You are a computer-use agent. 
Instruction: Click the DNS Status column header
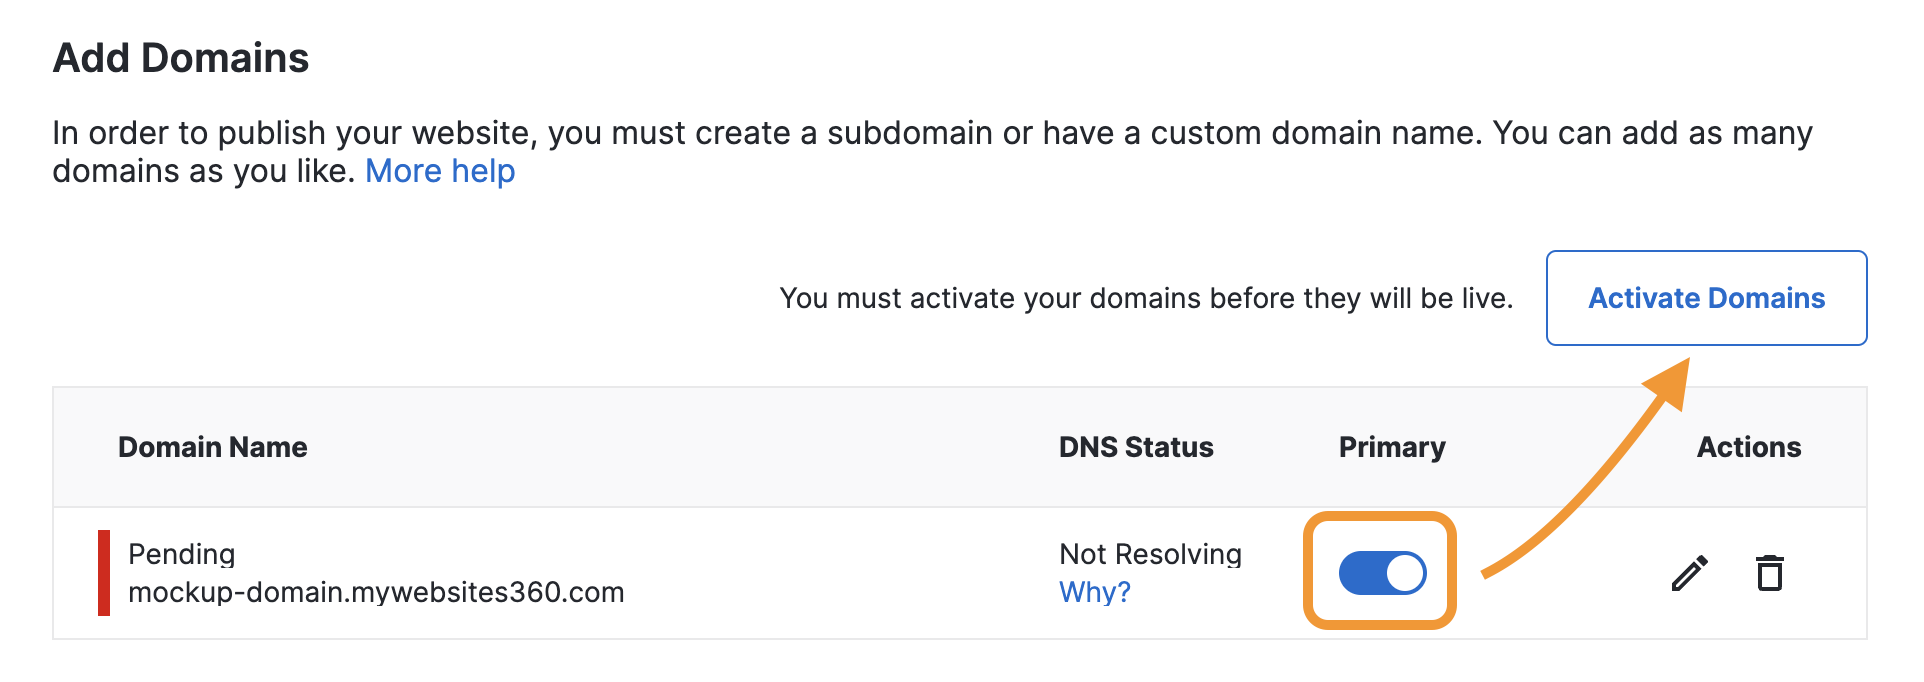1135,447
